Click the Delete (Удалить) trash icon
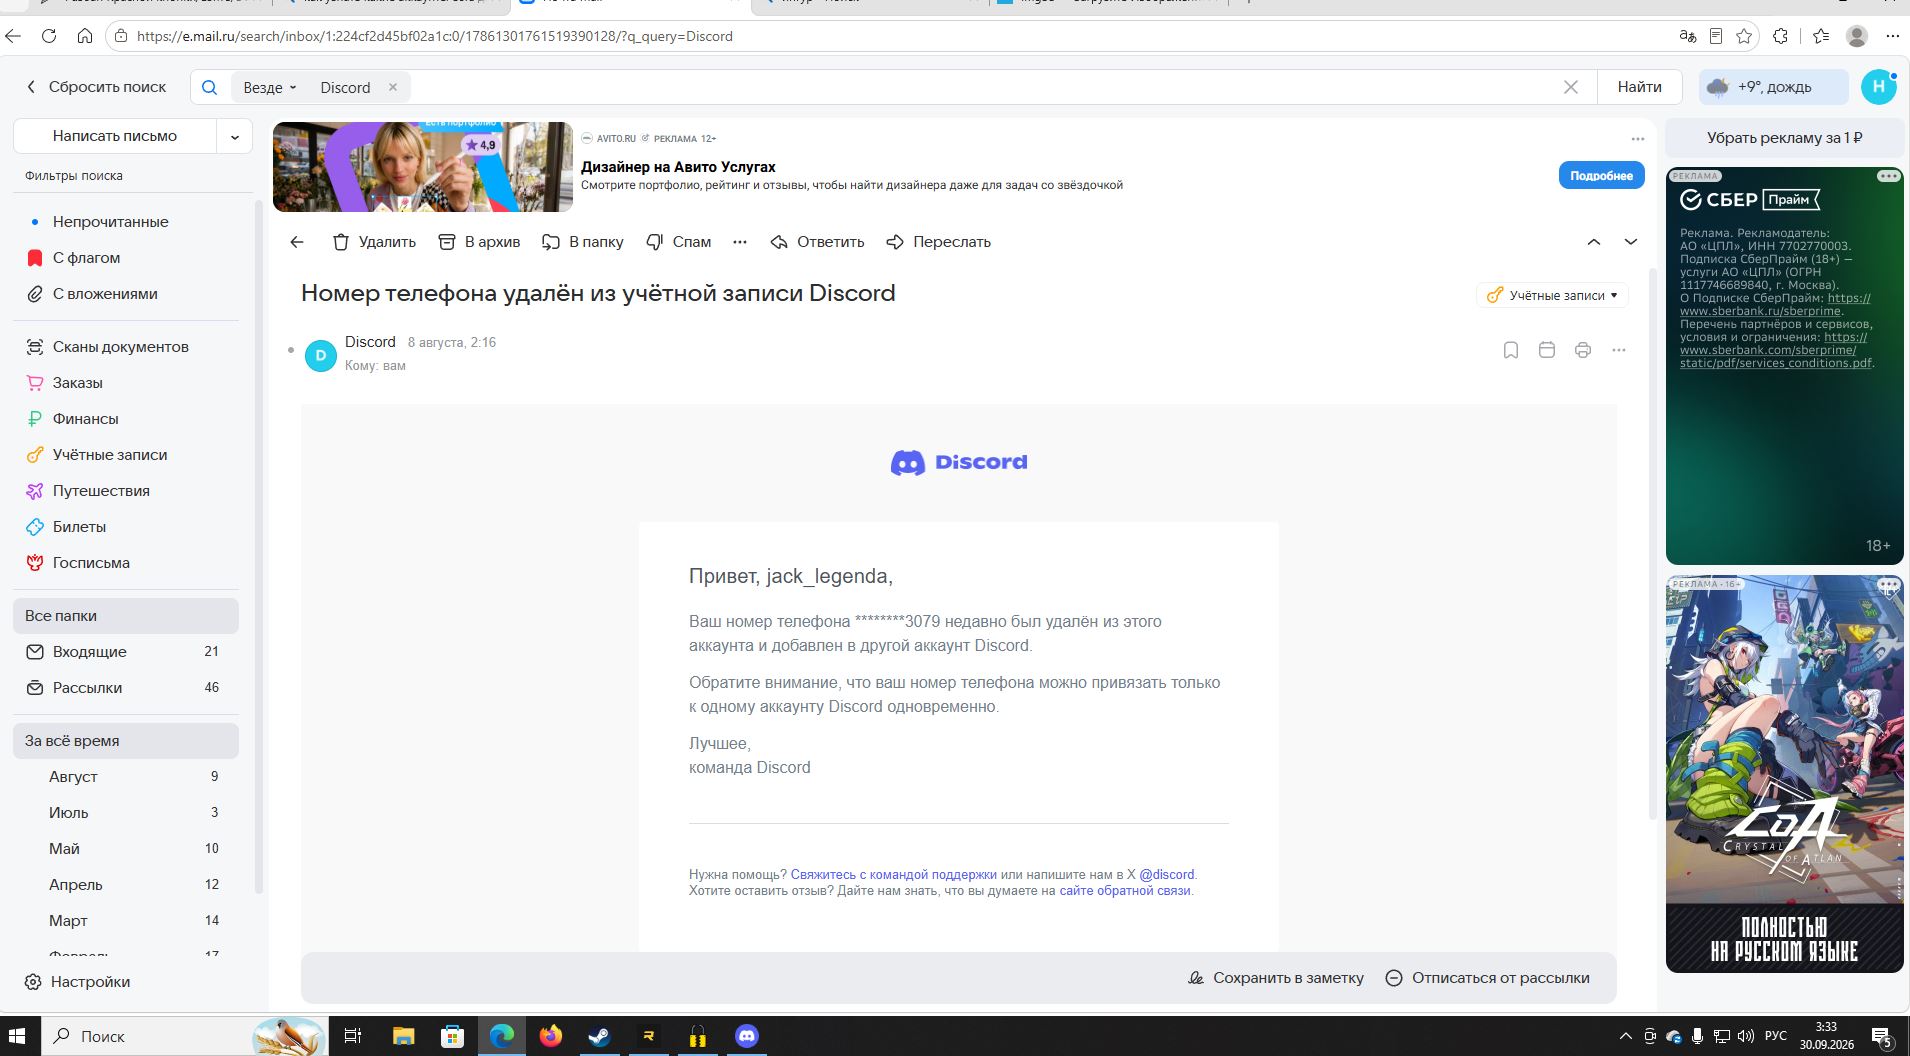The image size is (1910, 1056). 341,242
